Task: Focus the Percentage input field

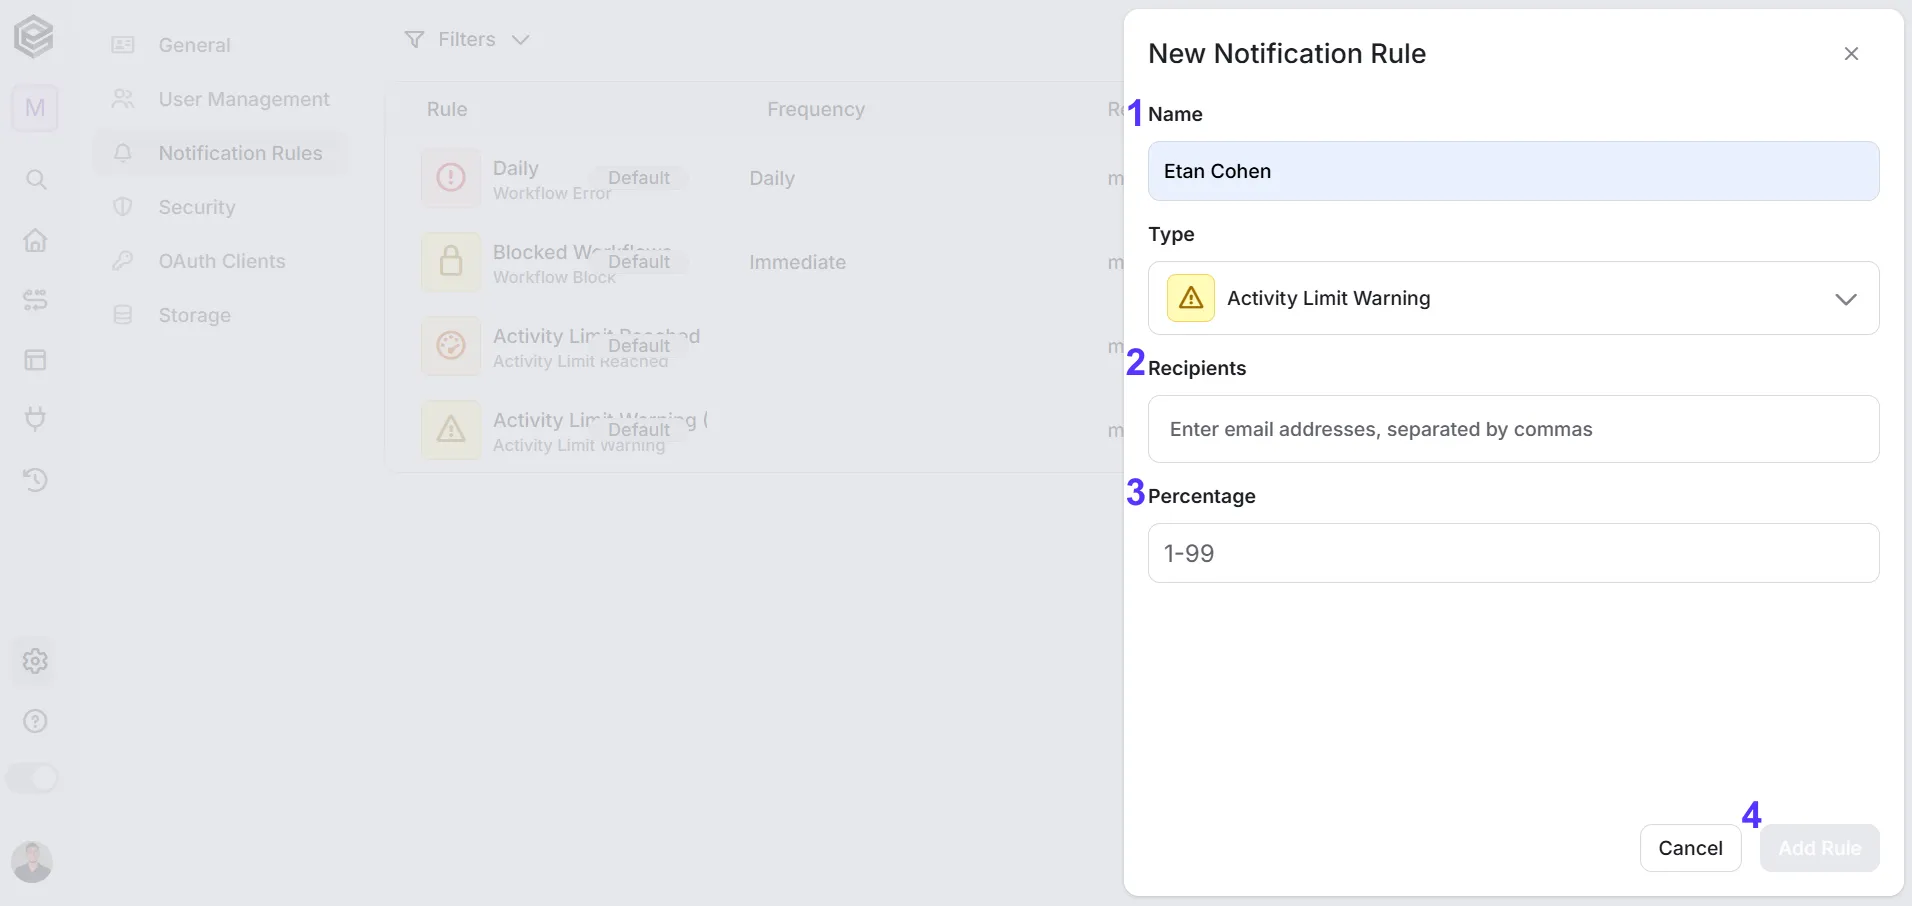Action: point(1513,553)
